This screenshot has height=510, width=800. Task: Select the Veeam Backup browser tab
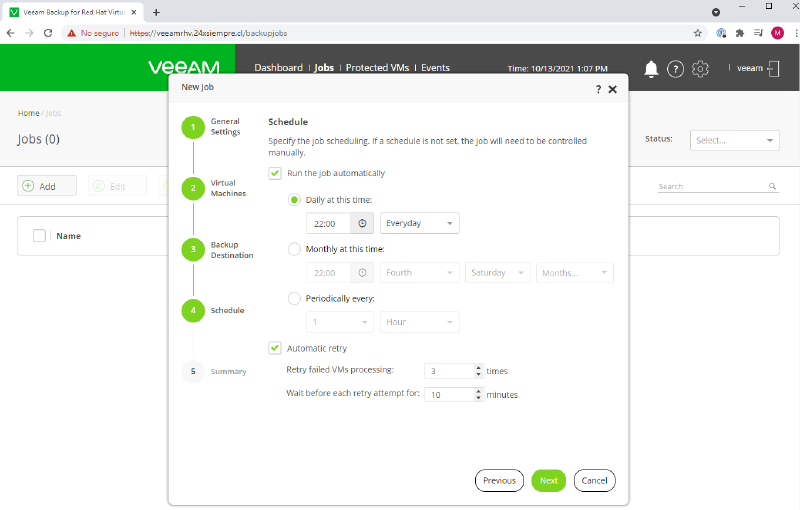click(74, 12)
